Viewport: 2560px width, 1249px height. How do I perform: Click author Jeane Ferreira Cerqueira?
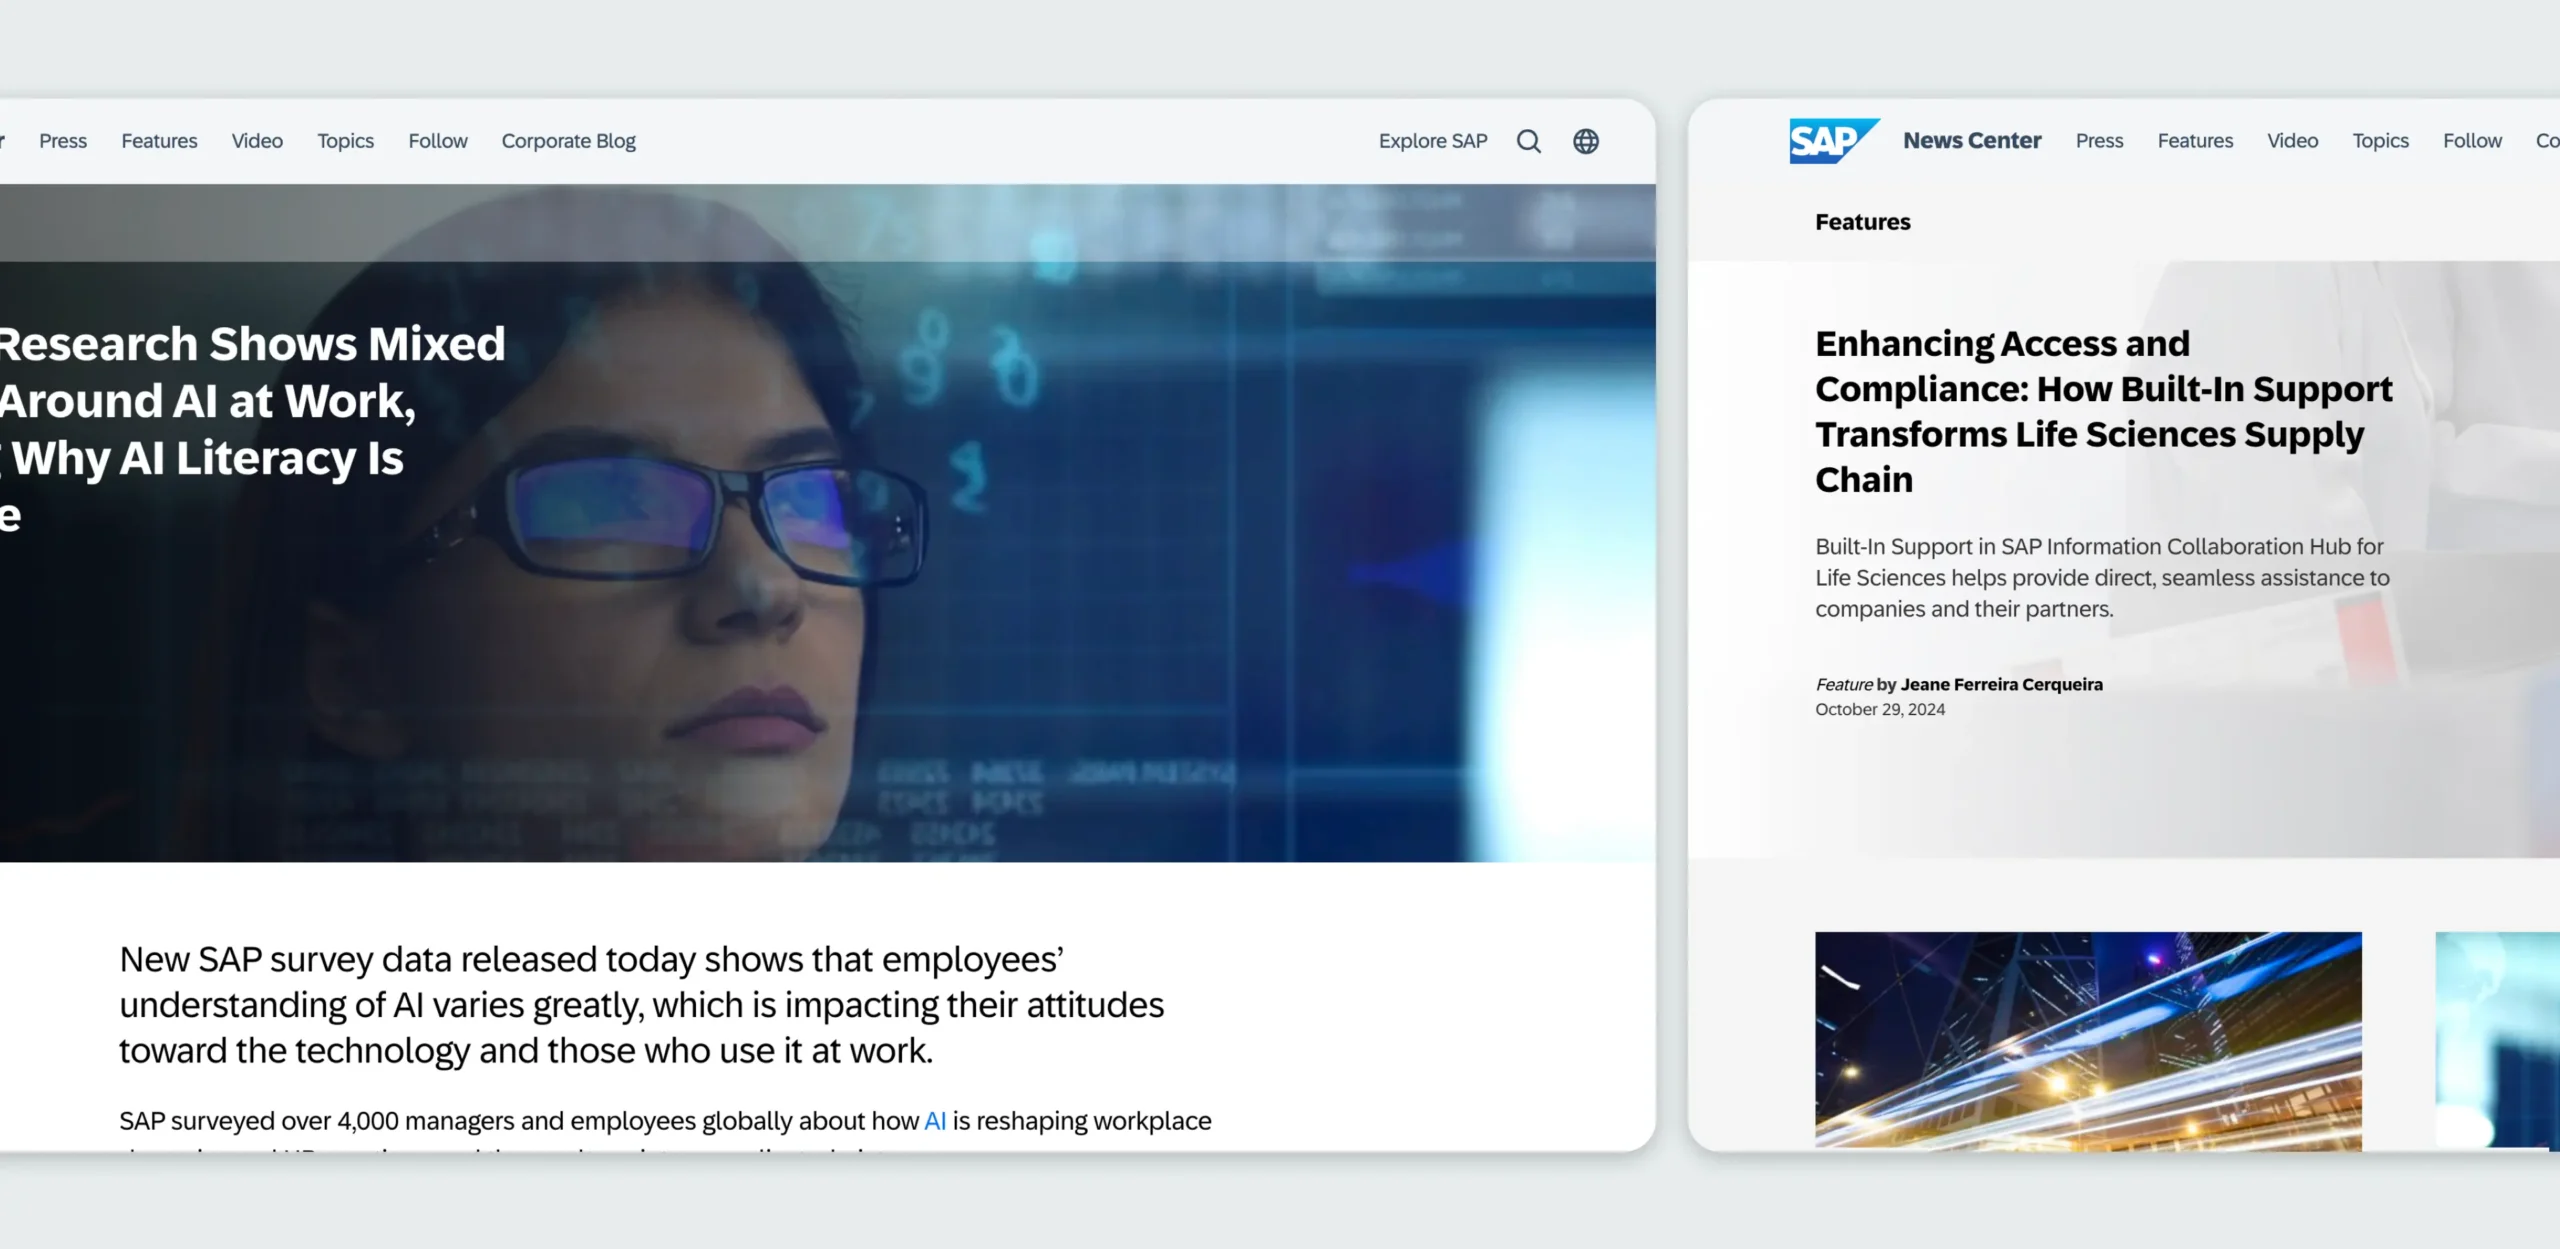pos(2001,684)
